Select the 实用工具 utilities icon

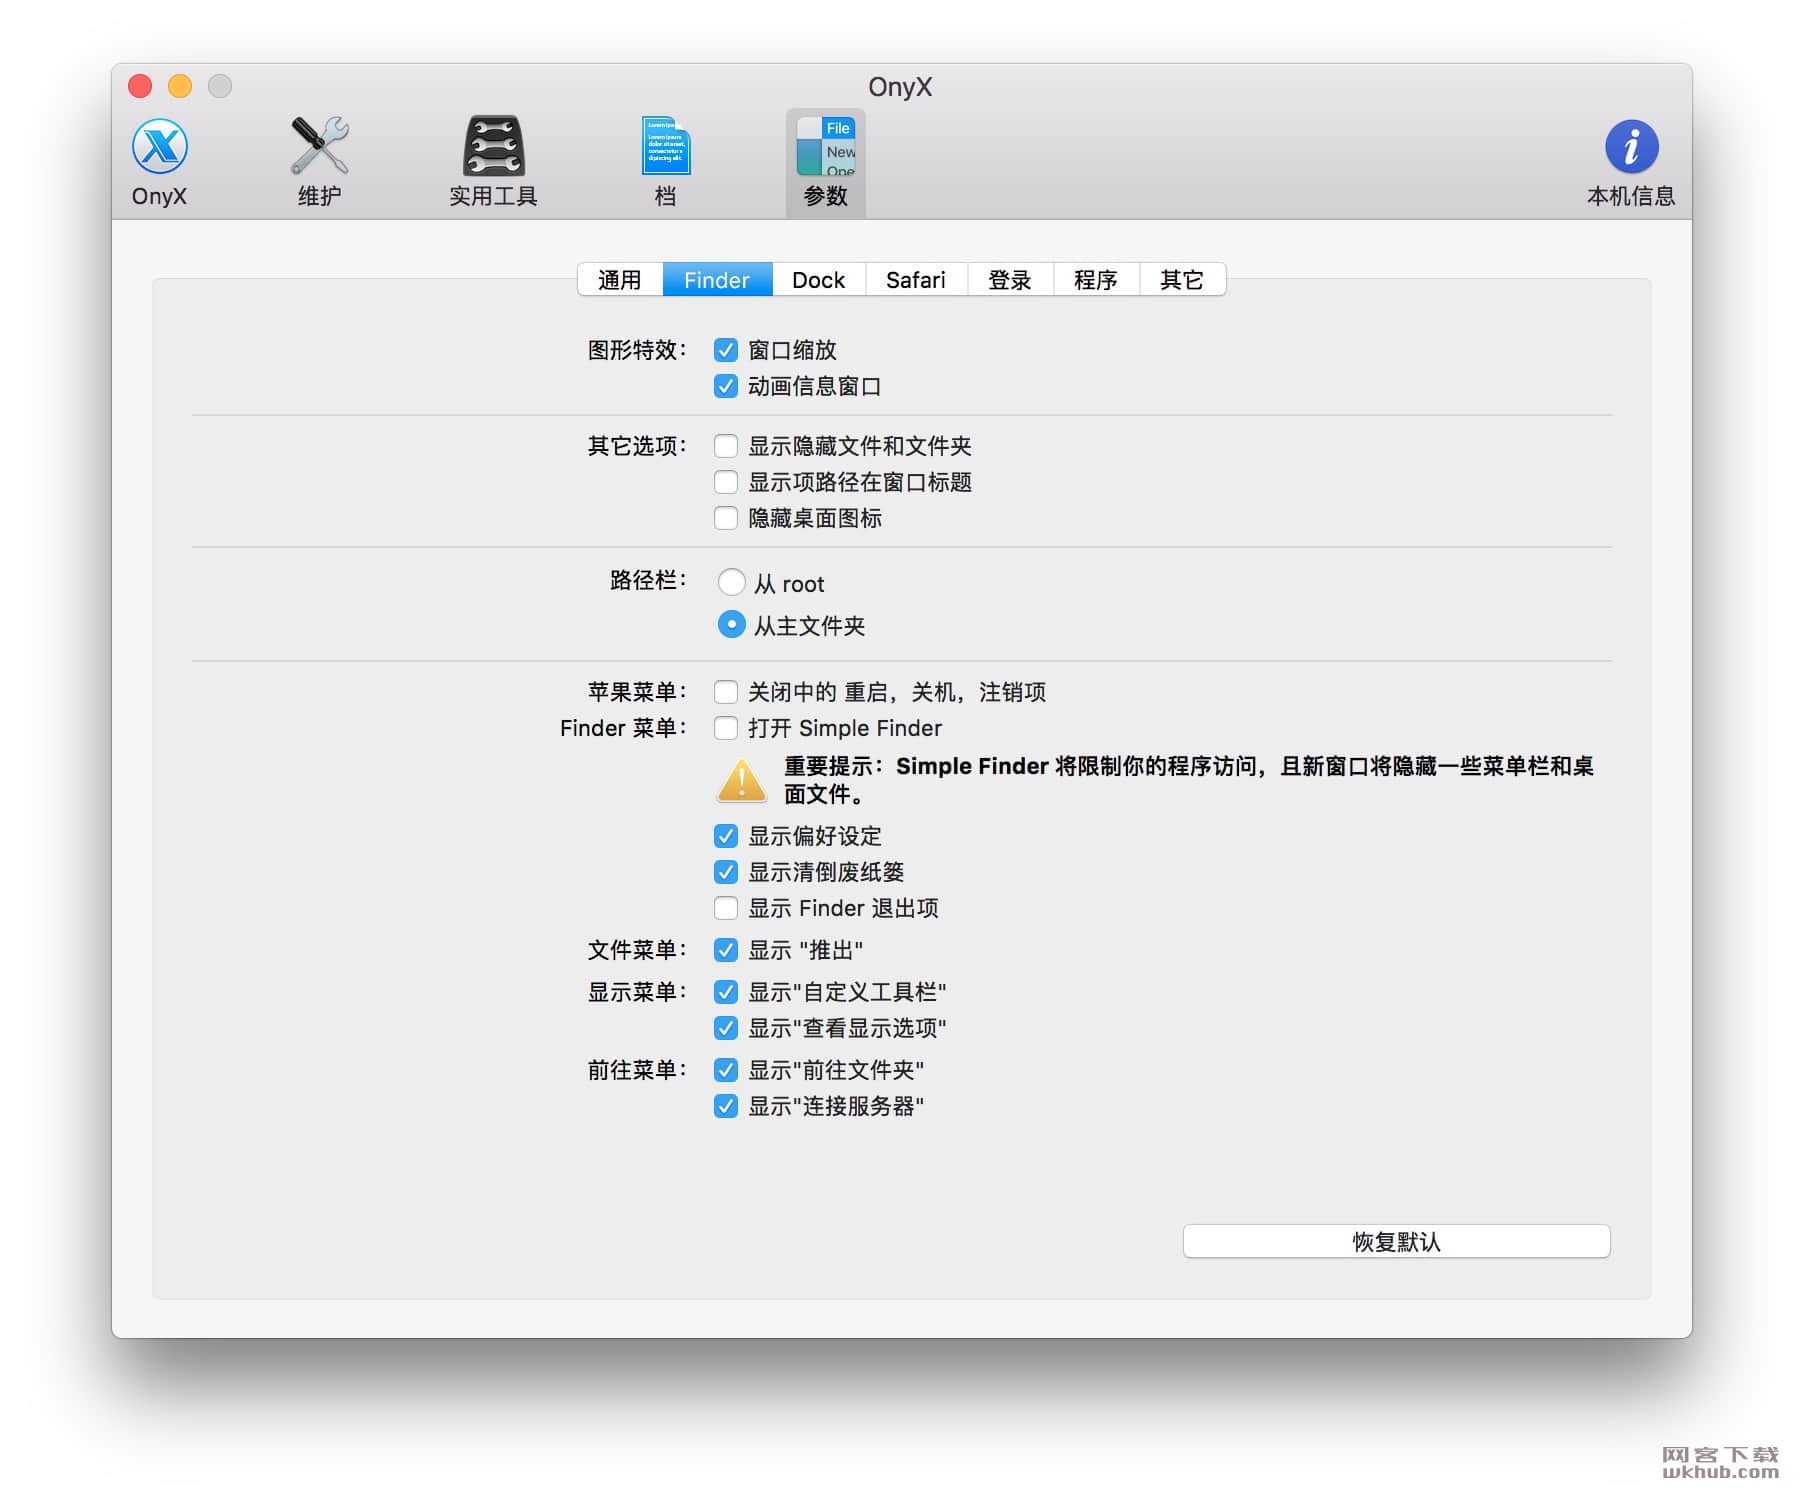(x=493, y=162)
